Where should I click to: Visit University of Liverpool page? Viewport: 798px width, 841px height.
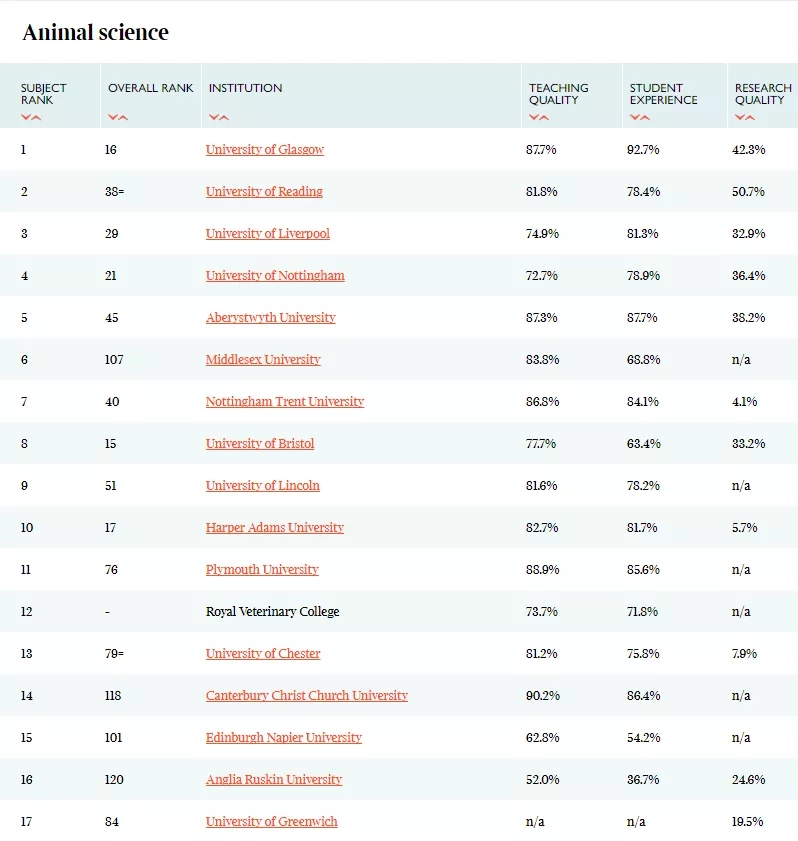268,234
